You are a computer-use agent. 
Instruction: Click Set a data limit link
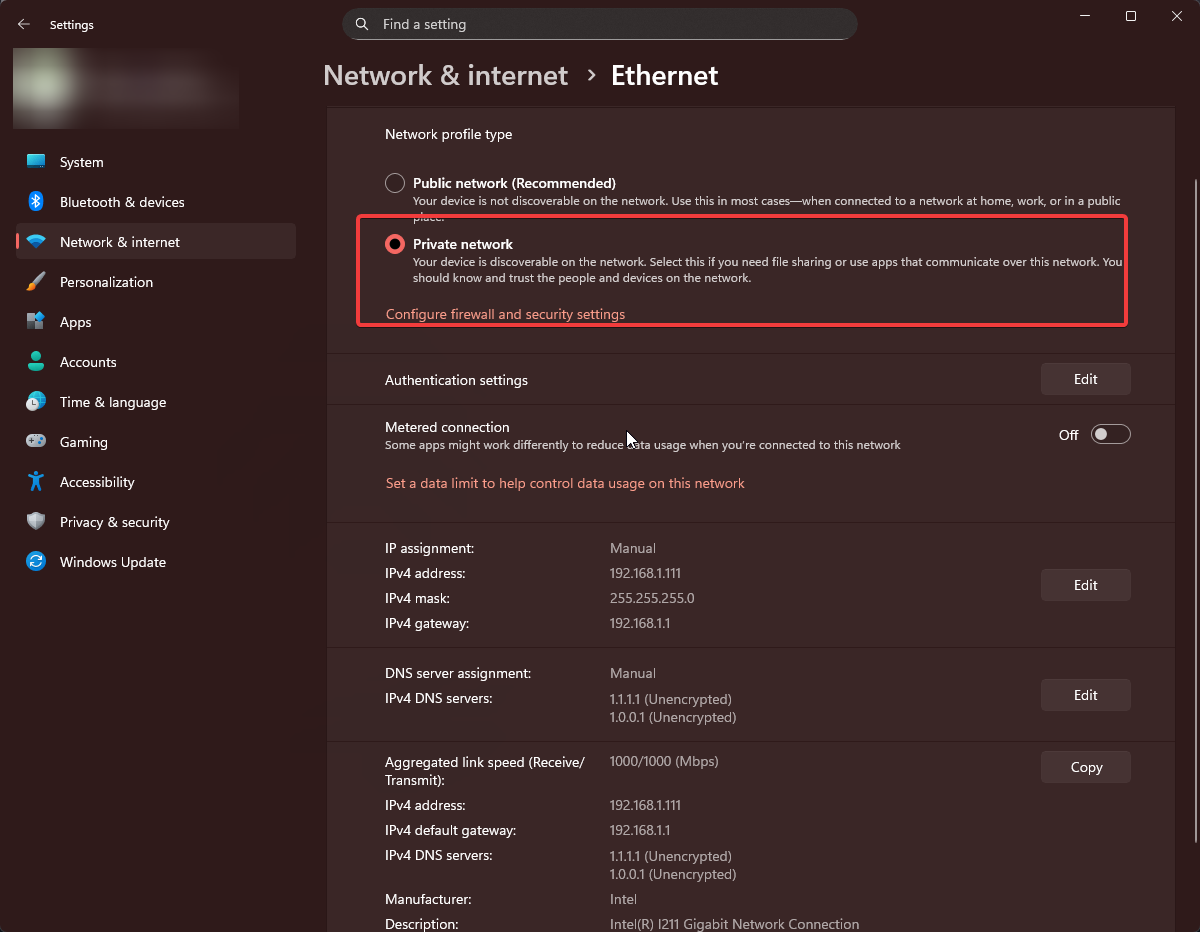pyautogui.click(x=565, y=483)
